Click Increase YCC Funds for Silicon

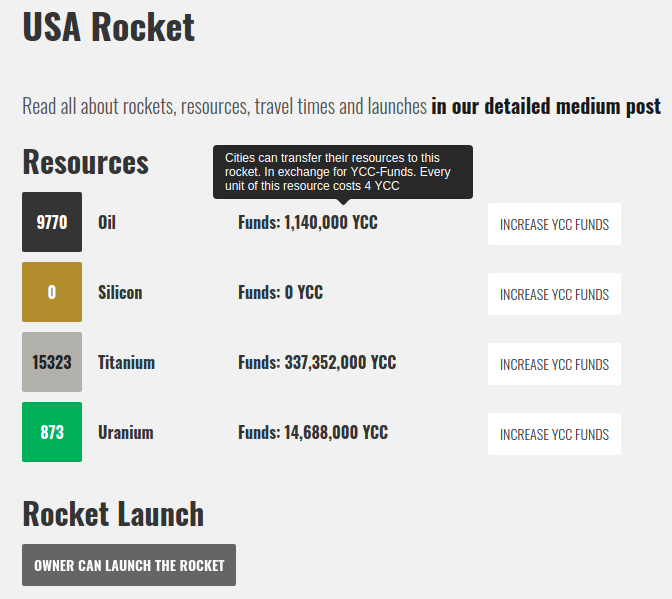tap(554, 295)
